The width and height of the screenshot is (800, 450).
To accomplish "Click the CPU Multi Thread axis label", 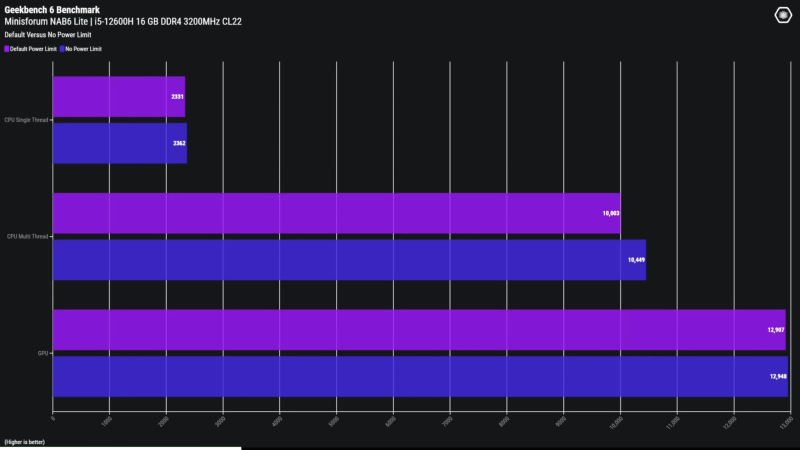I will coord(27,237).
